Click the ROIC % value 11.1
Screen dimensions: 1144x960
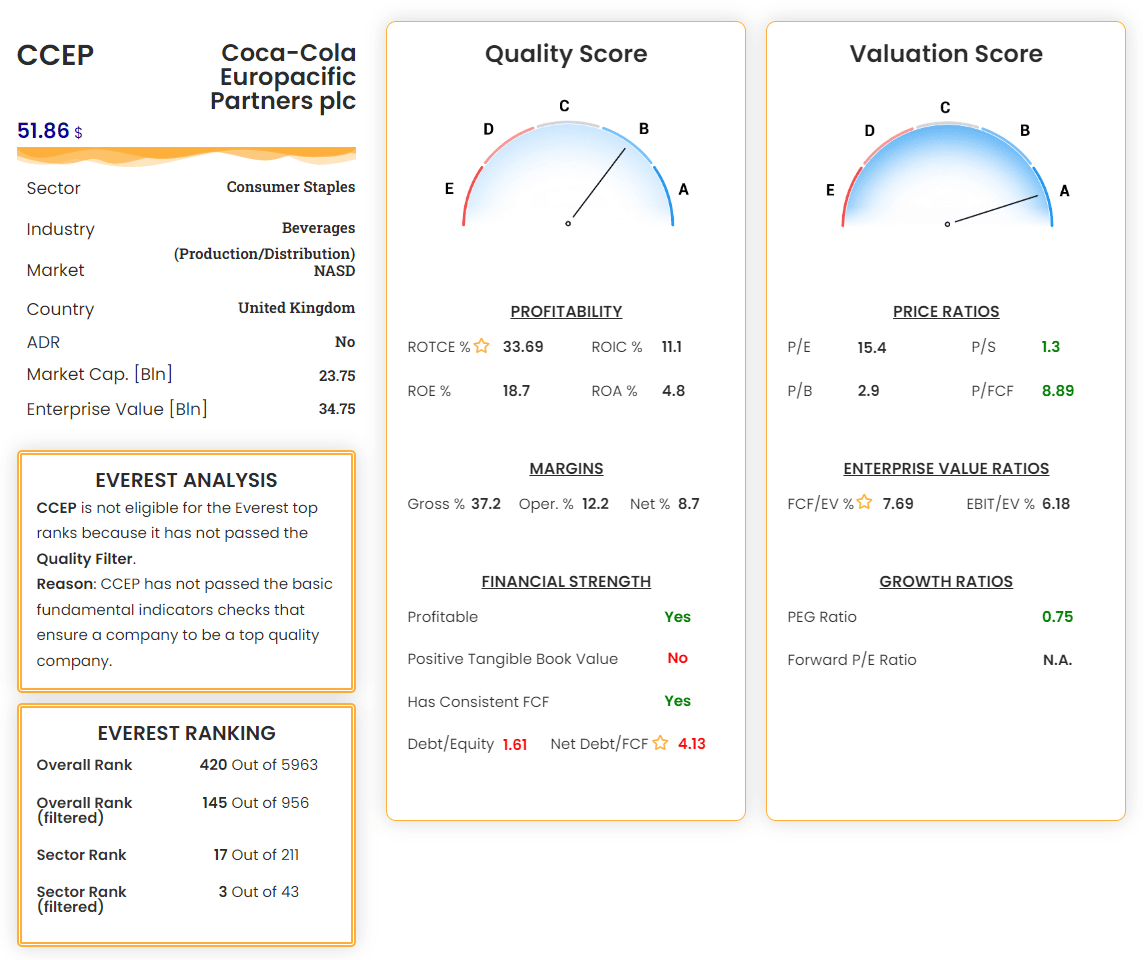[x=671, y=347]
